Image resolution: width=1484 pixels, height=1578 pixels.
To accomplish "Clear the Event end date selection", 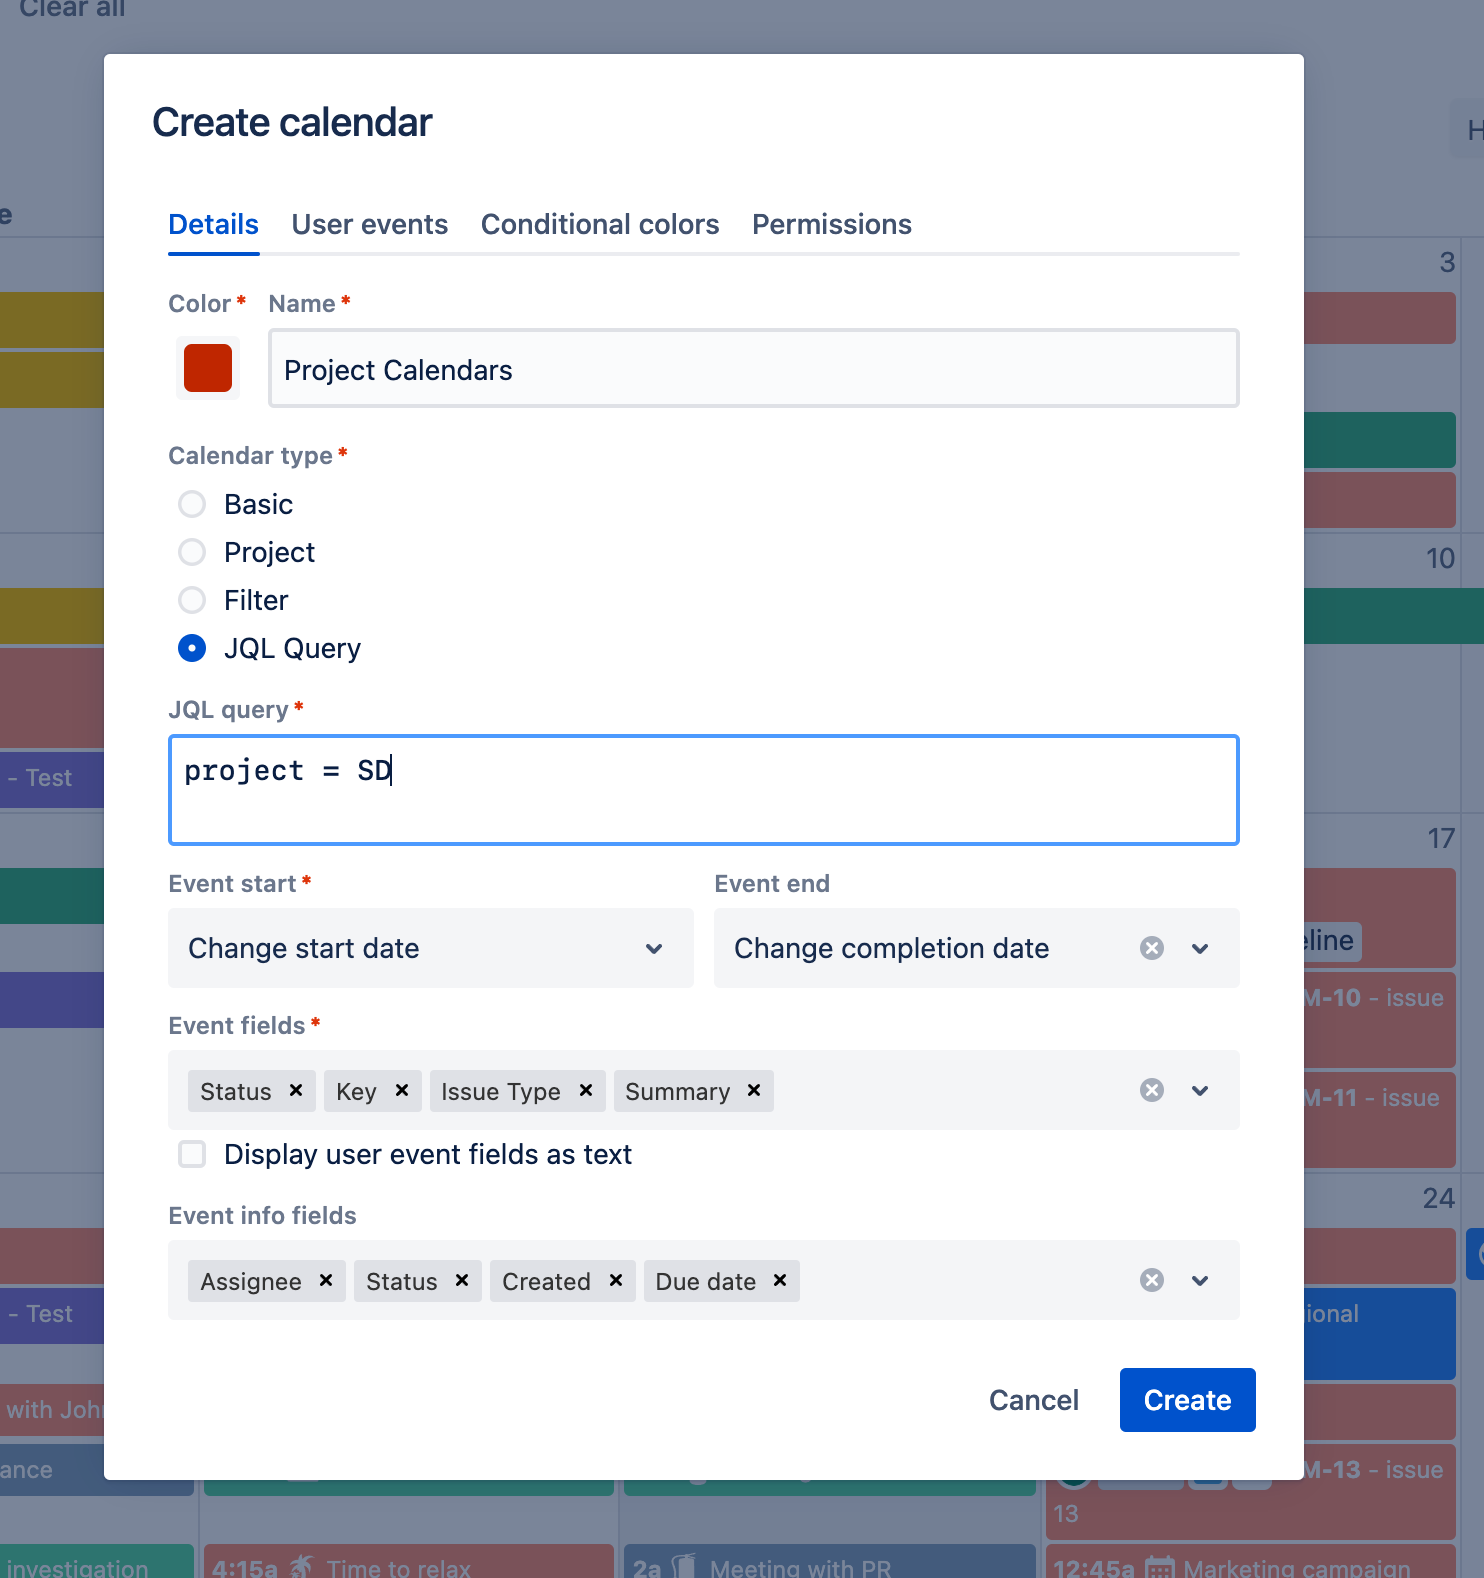I will point(1152,948).
